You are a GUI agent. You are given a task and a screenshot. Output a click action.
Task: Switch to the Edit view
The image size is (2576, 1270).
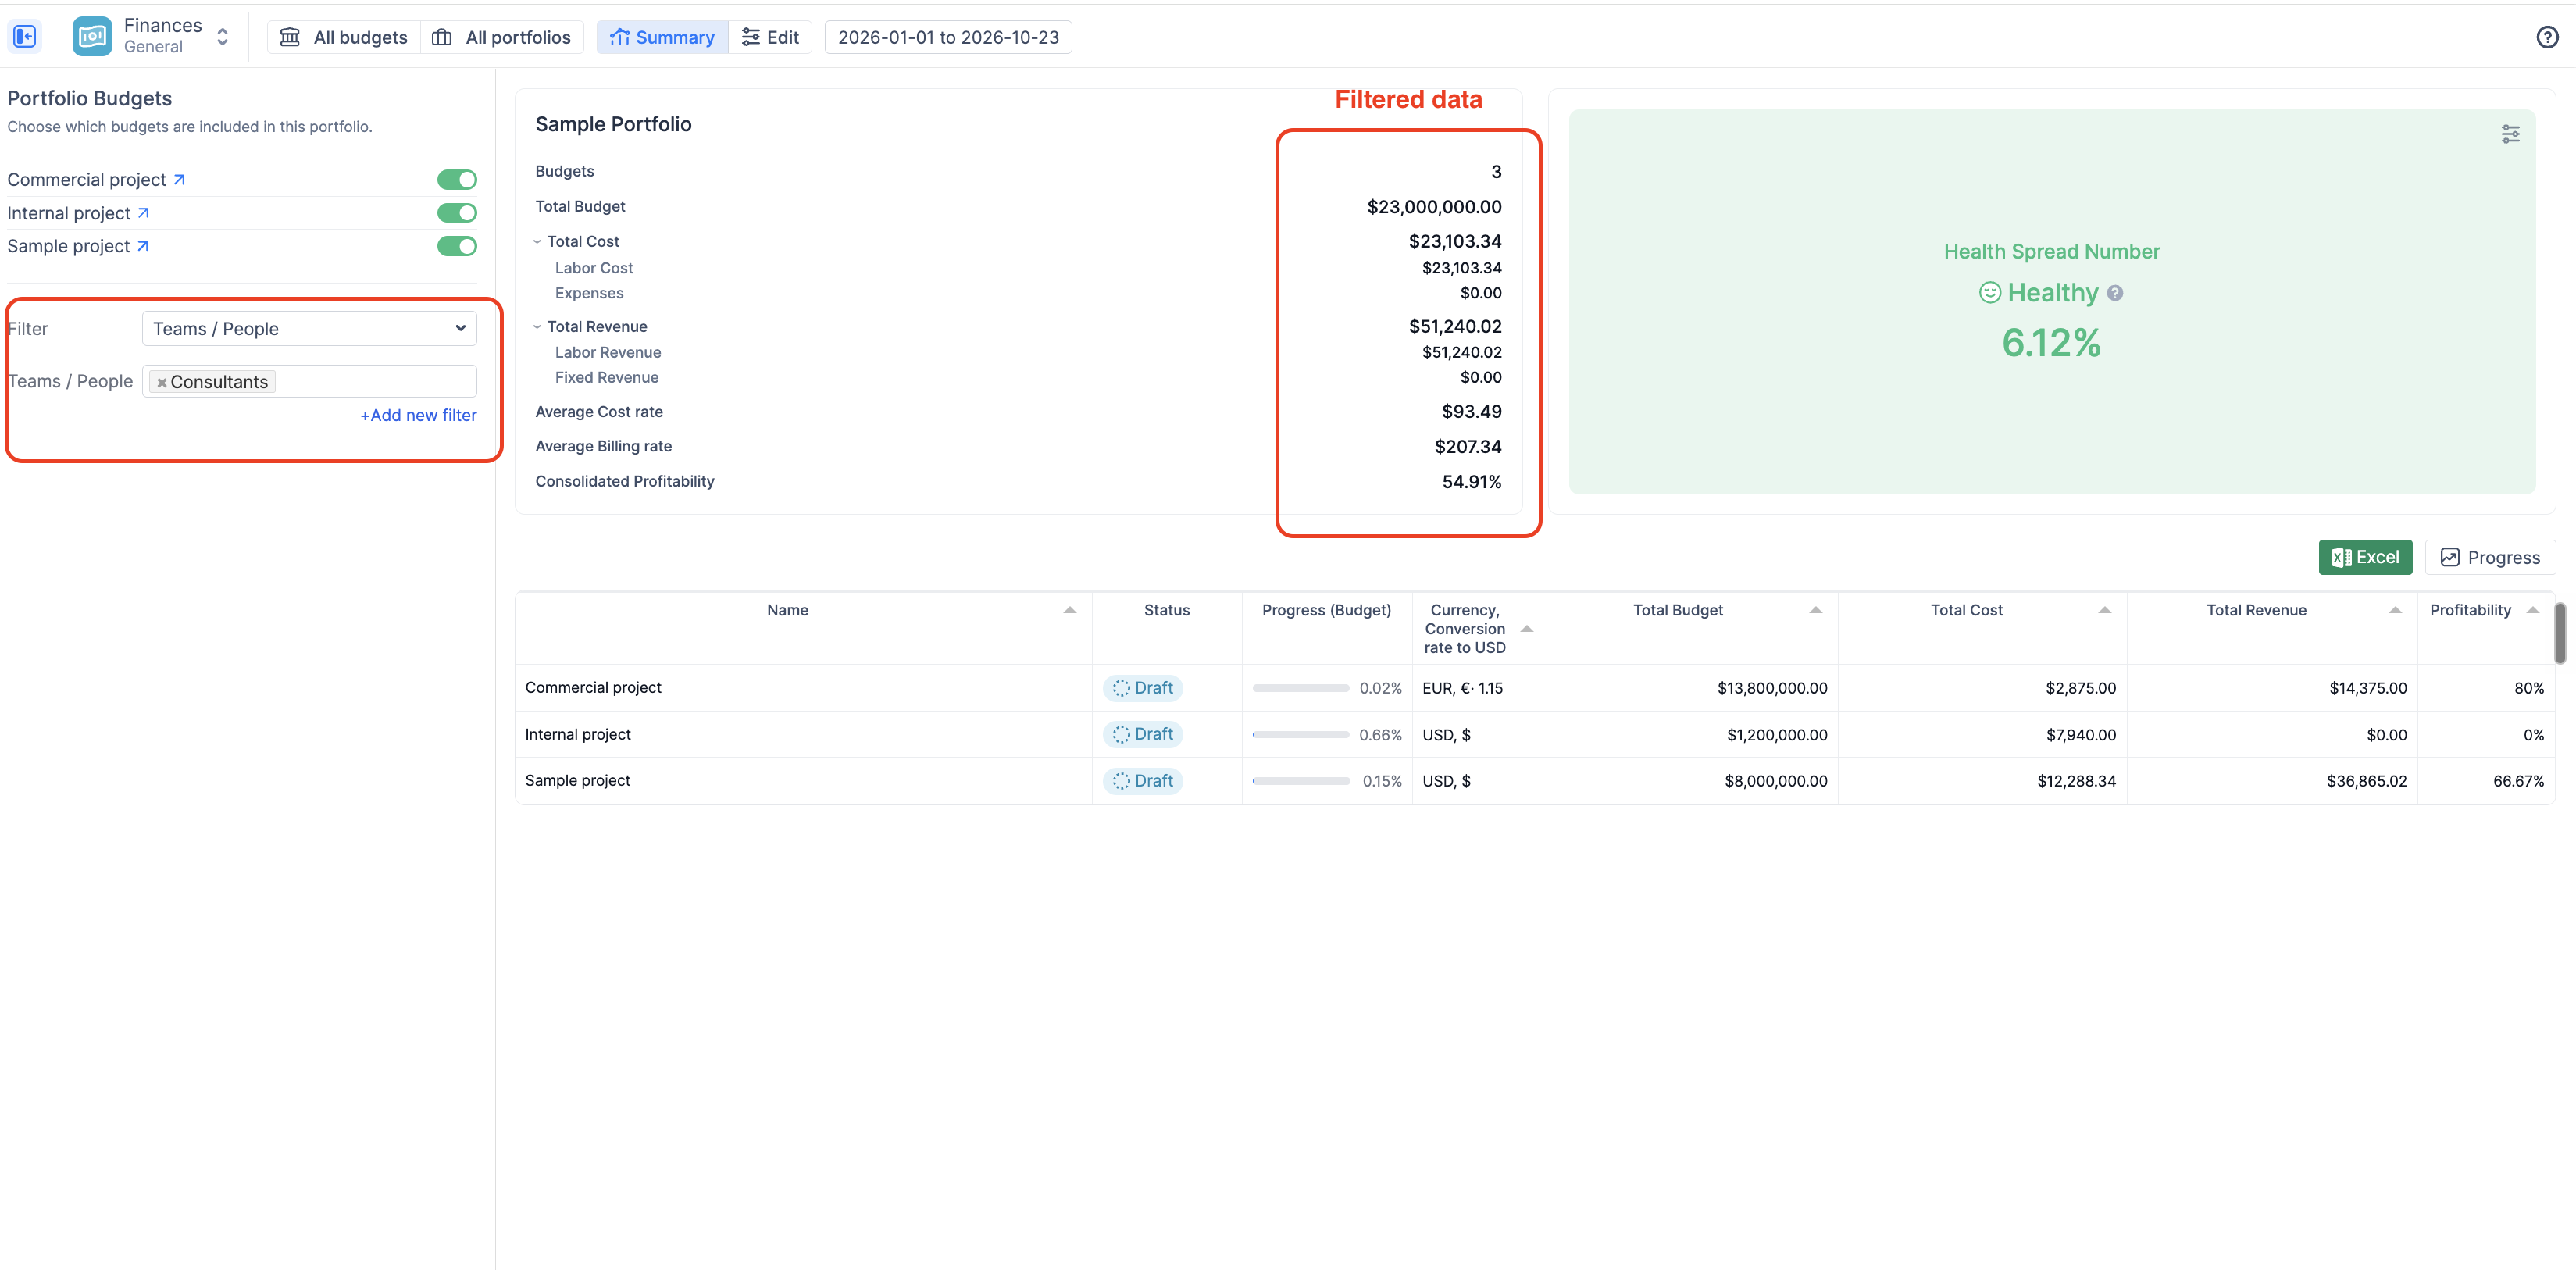pyautogui.click(x=770, y=37)
